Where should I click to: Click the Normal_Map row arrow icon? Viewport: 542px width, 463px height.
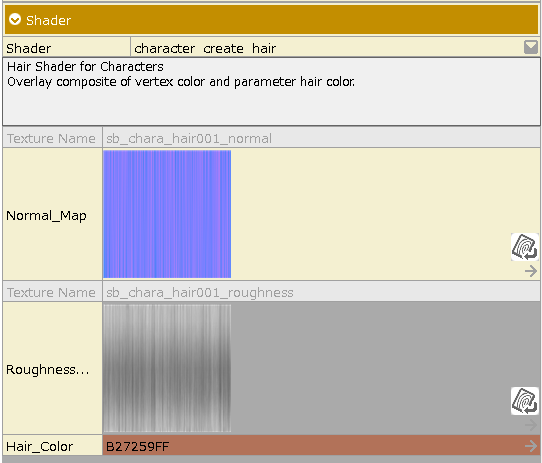[x=531, y=271]
